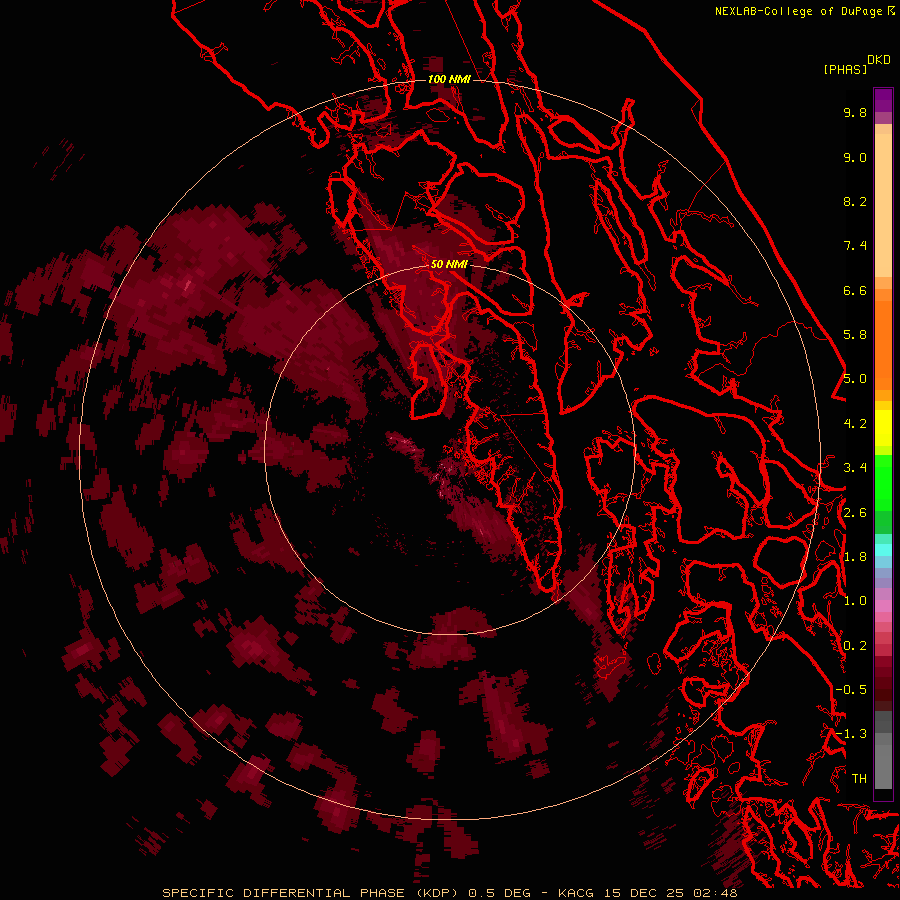900x900 pixels.
Task: Click the cyan segment of the color bar
Action: click(x=883, y=550)
